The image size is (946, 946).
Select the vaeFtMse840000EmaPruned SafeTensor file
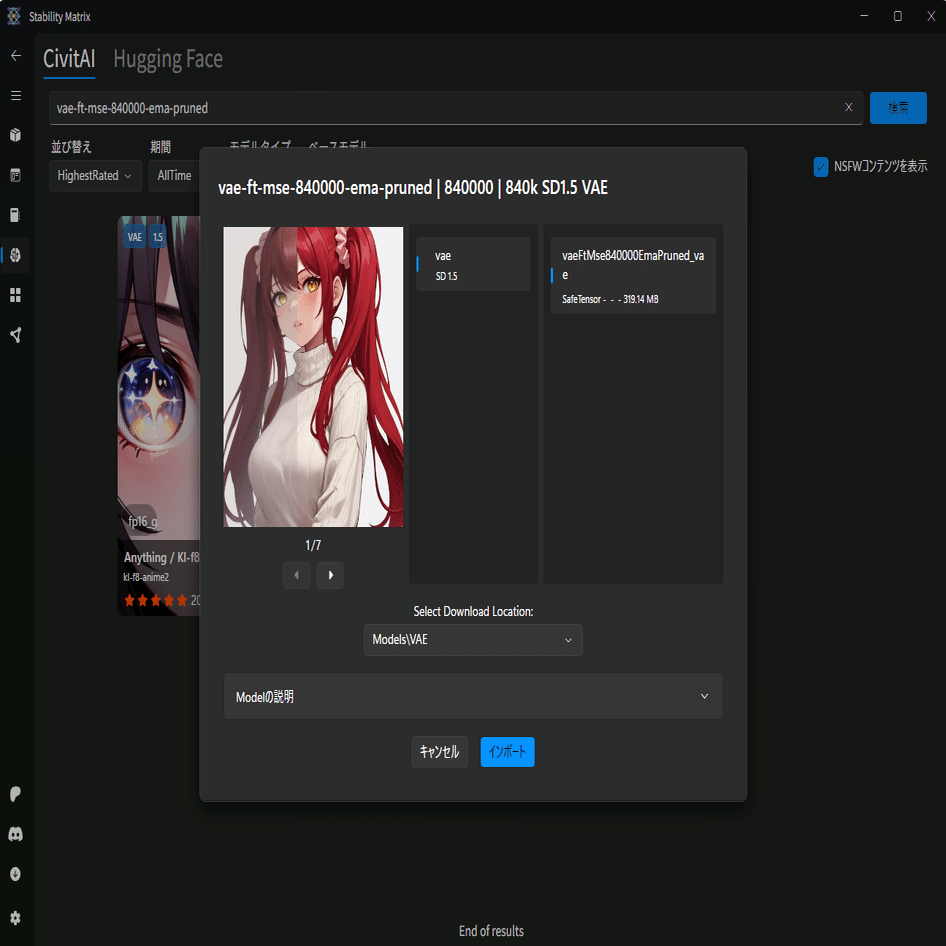[633, 276]
